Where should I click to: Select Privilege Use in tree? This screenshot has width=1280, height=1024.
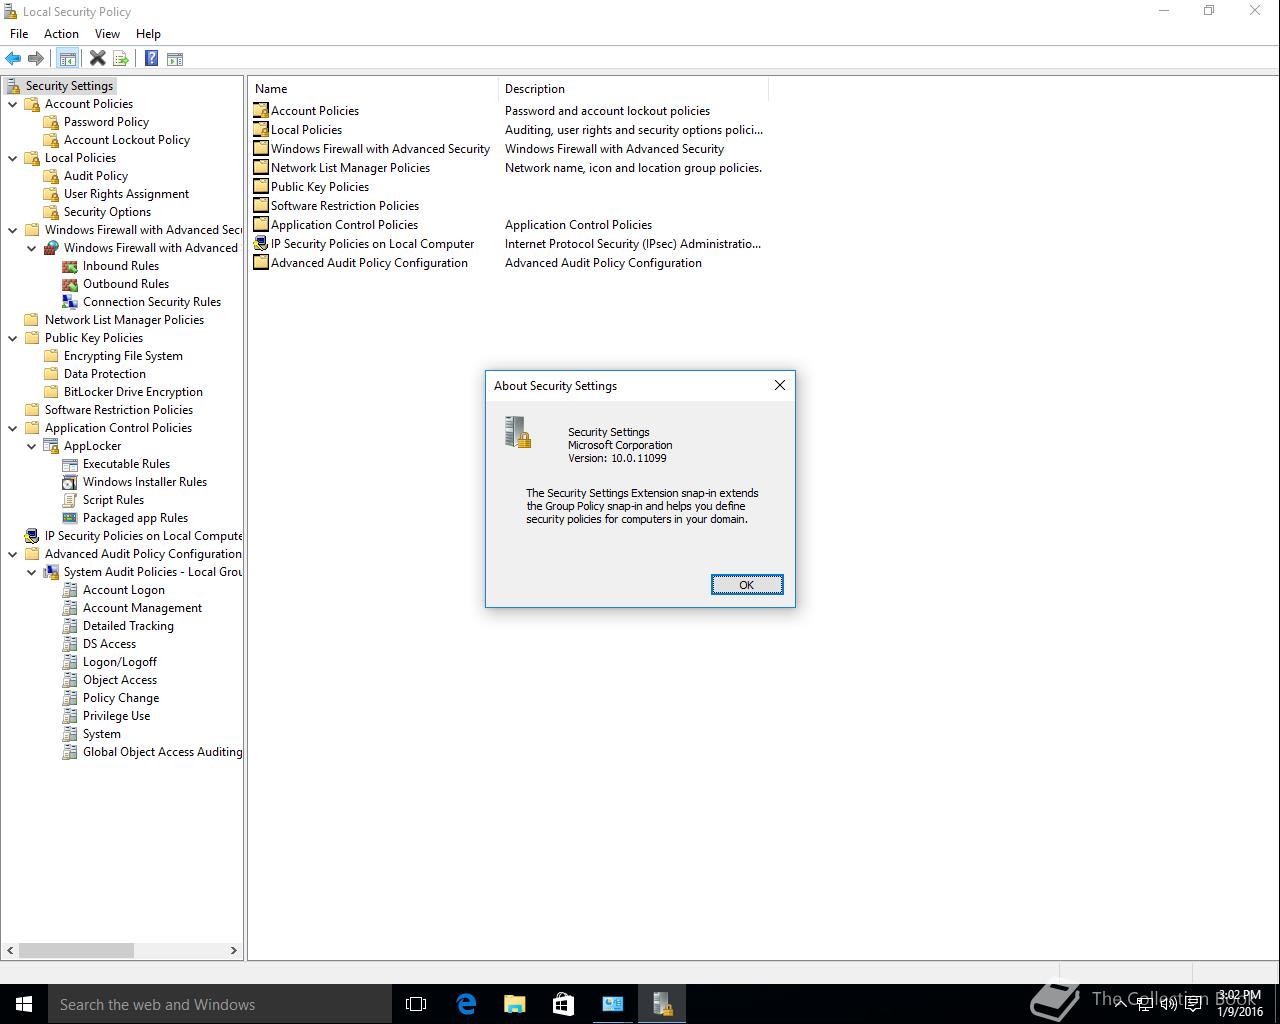coord(116,716)
